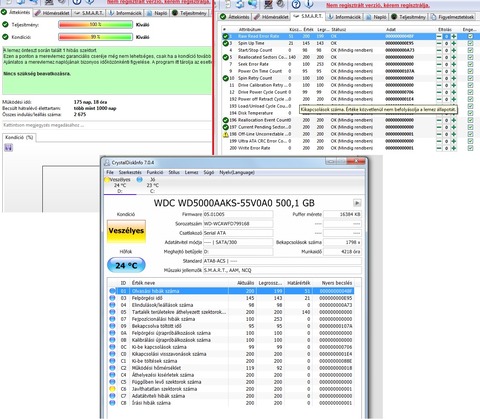Click plus offset icon on Write Error Rate row
The height and width of the screenshot is (419, 480).
coord(454,148)
